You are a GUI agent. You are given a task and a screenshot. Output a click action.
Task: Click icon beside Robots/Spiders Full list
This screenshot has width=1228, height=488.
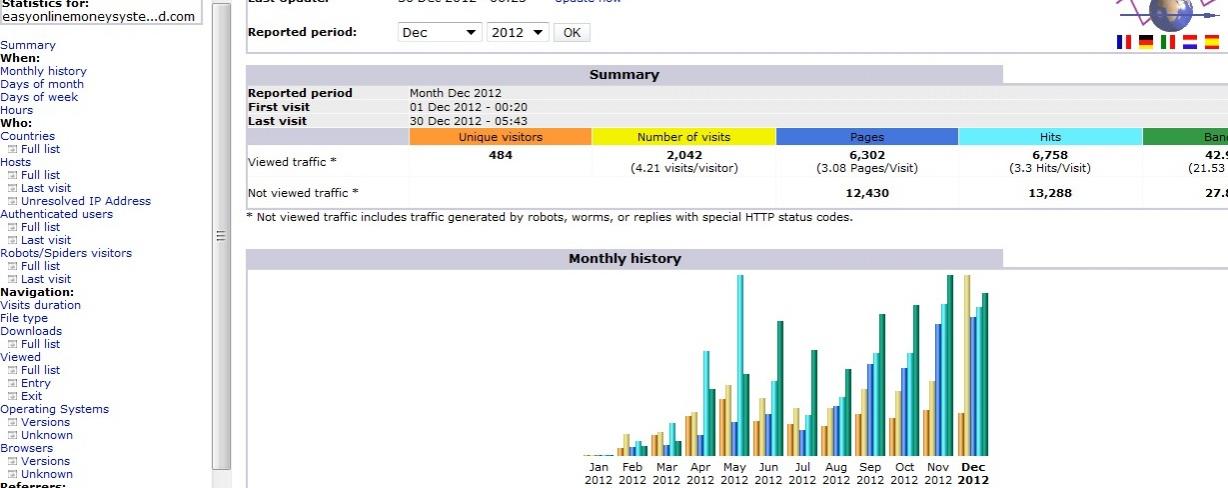pyautogui.click(x=13, y=266)
